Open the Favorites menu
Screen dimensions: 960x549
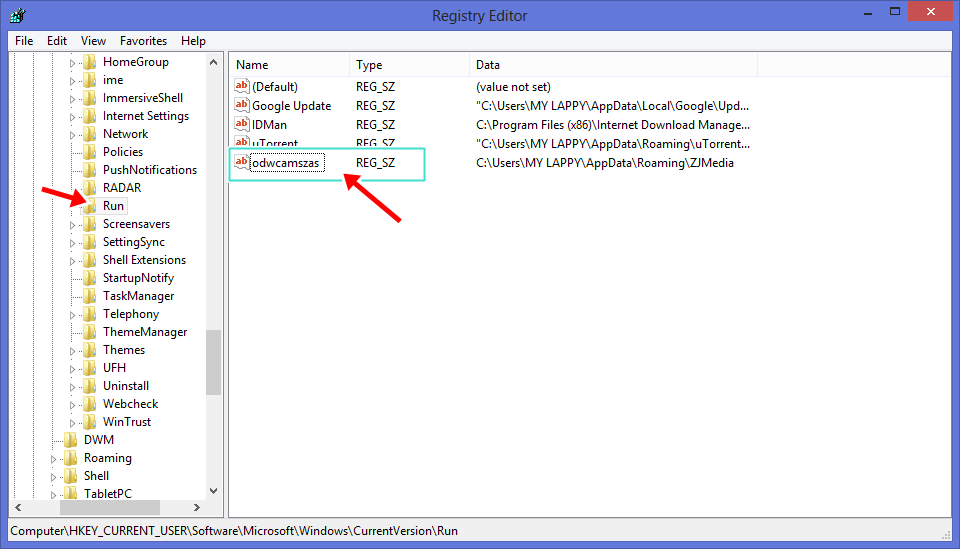pyautogui.click(x=143, y=41)
